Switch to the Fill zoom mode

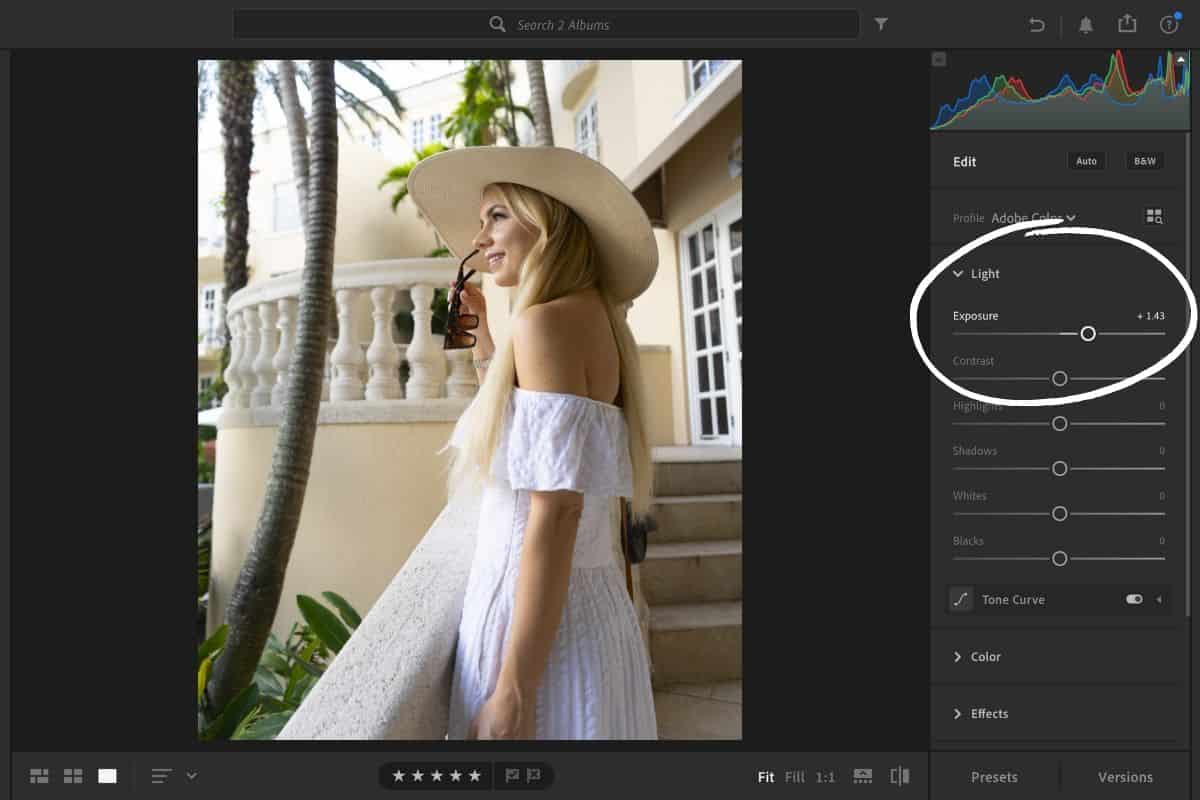[794, 776]
